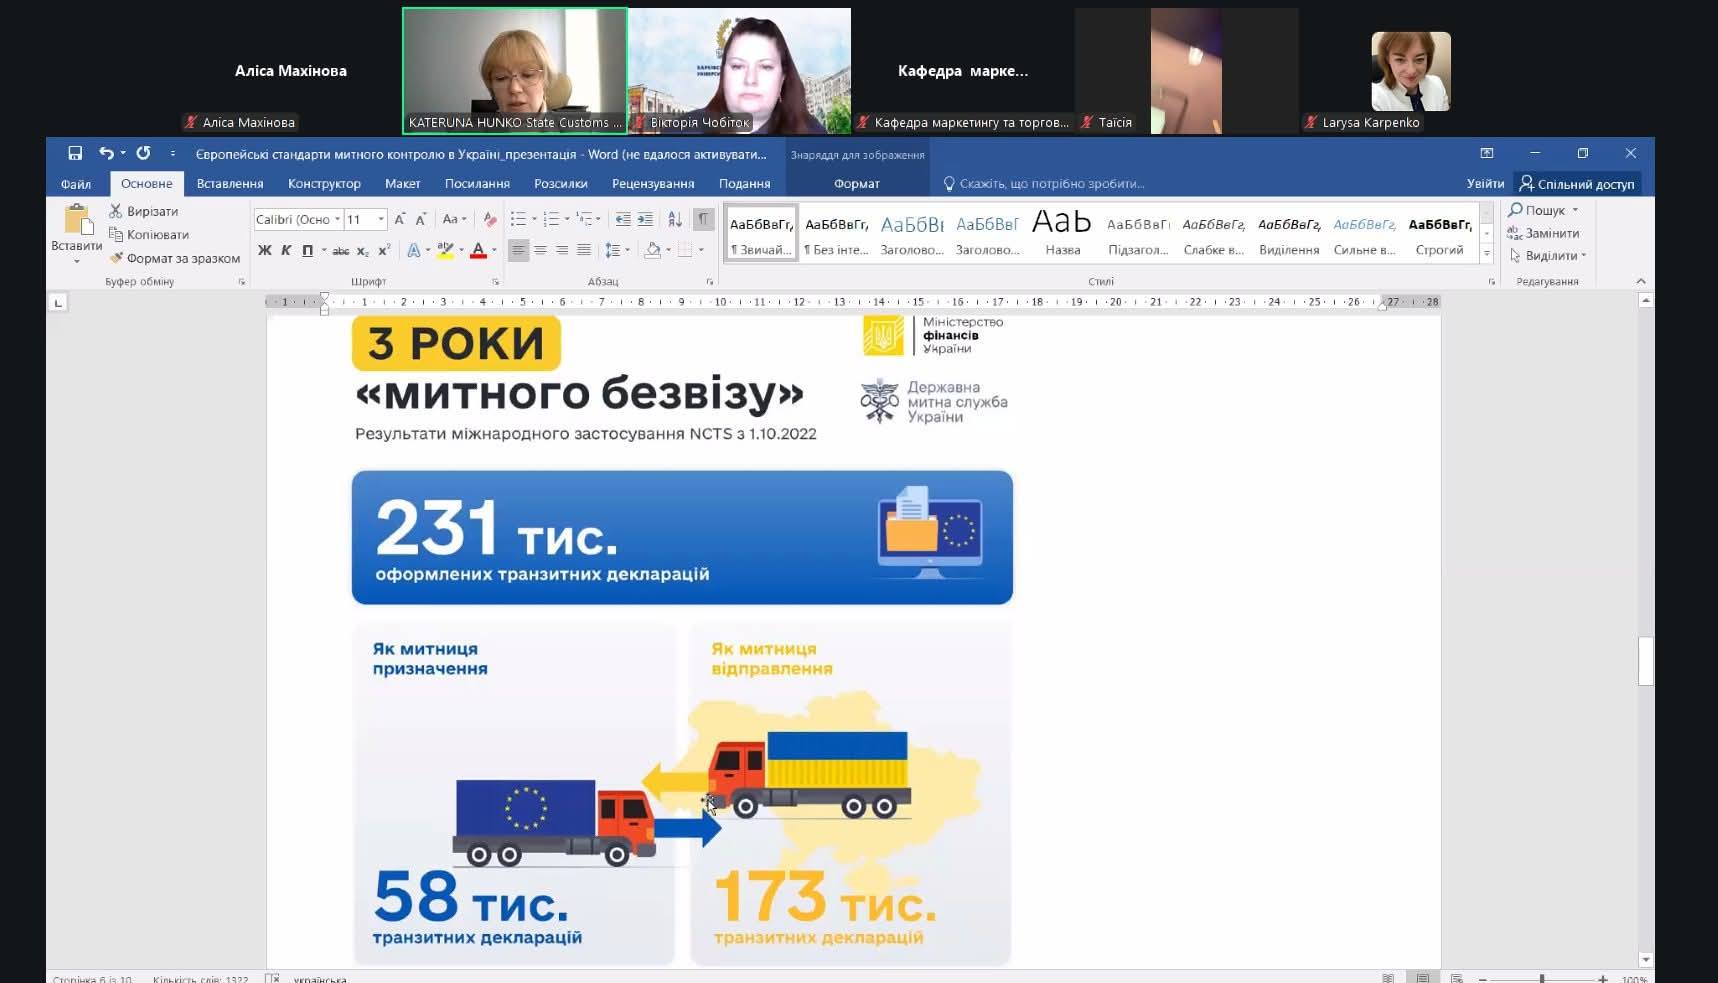Click the Format Painter brush icon

[x=116, y=258]
